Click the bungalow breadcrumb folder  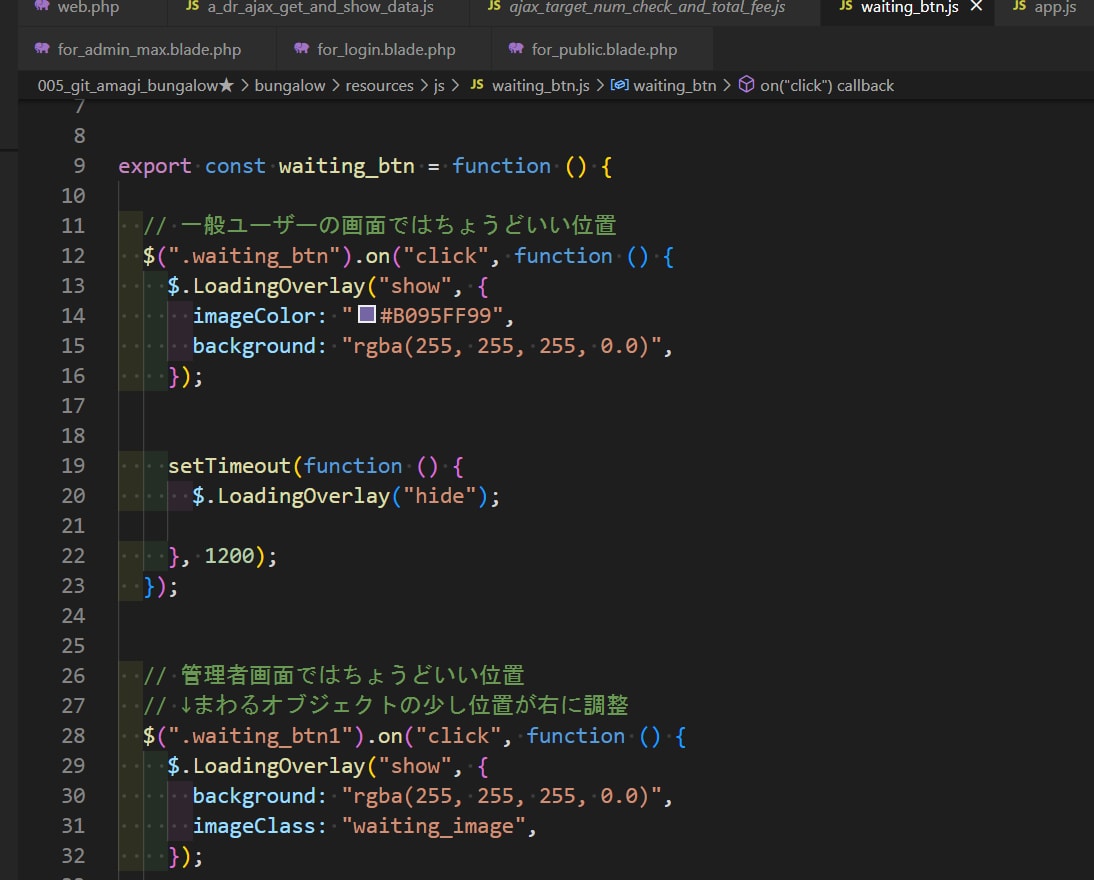(290, 86)
